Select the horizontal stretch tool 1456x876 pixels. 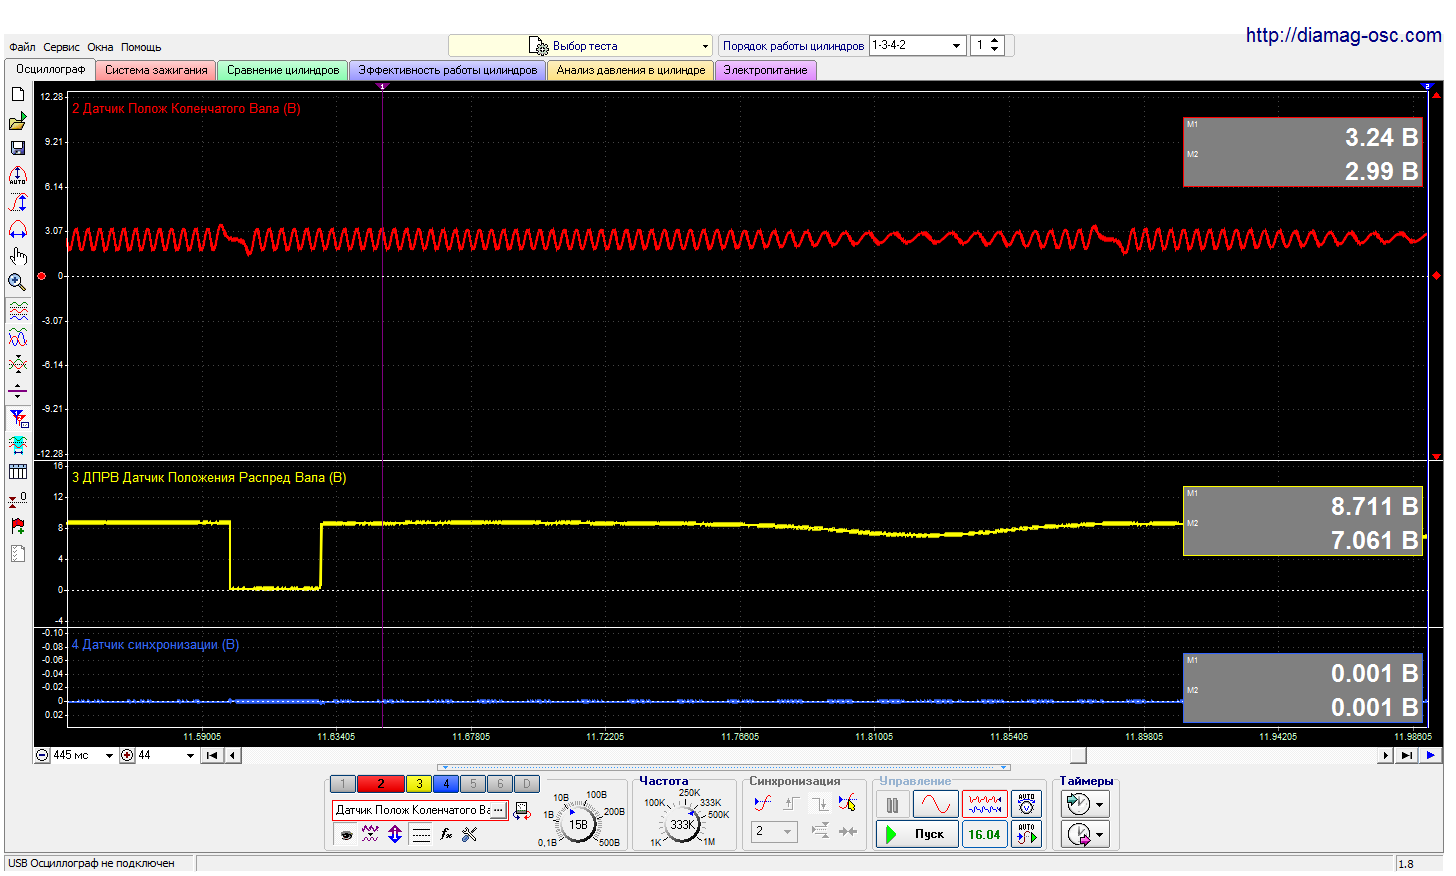pyautogui.click(x=18, y=229)
